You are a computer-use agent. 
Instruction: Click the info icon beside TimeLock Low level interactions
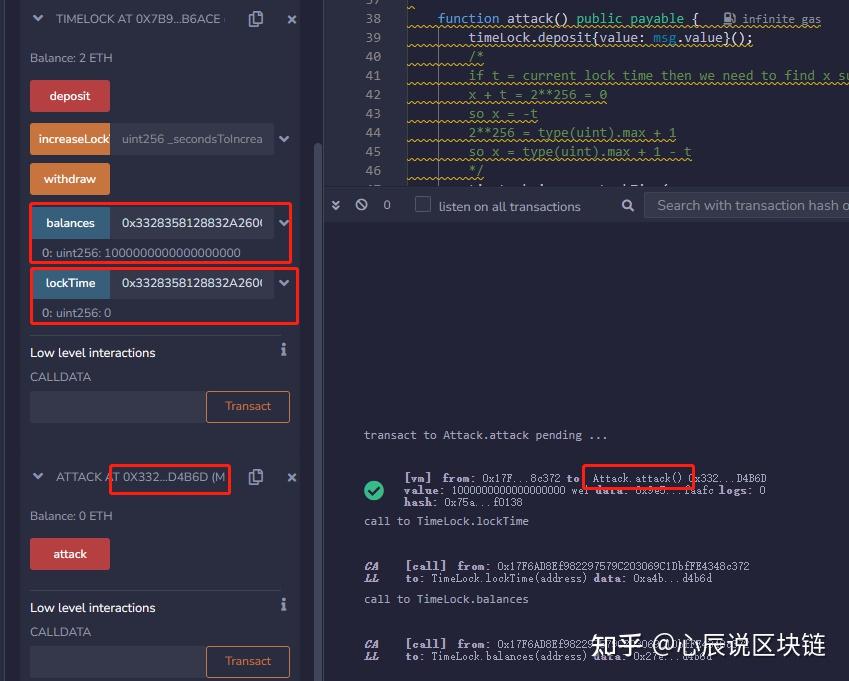[283, 350]
